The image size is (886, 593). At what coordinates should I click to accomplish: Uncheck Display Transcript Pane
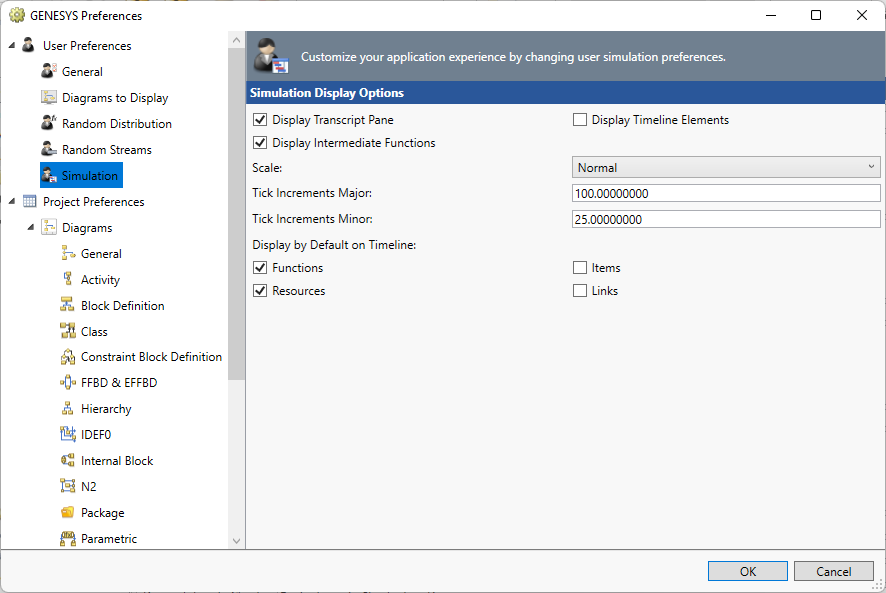tap(261, 120)
